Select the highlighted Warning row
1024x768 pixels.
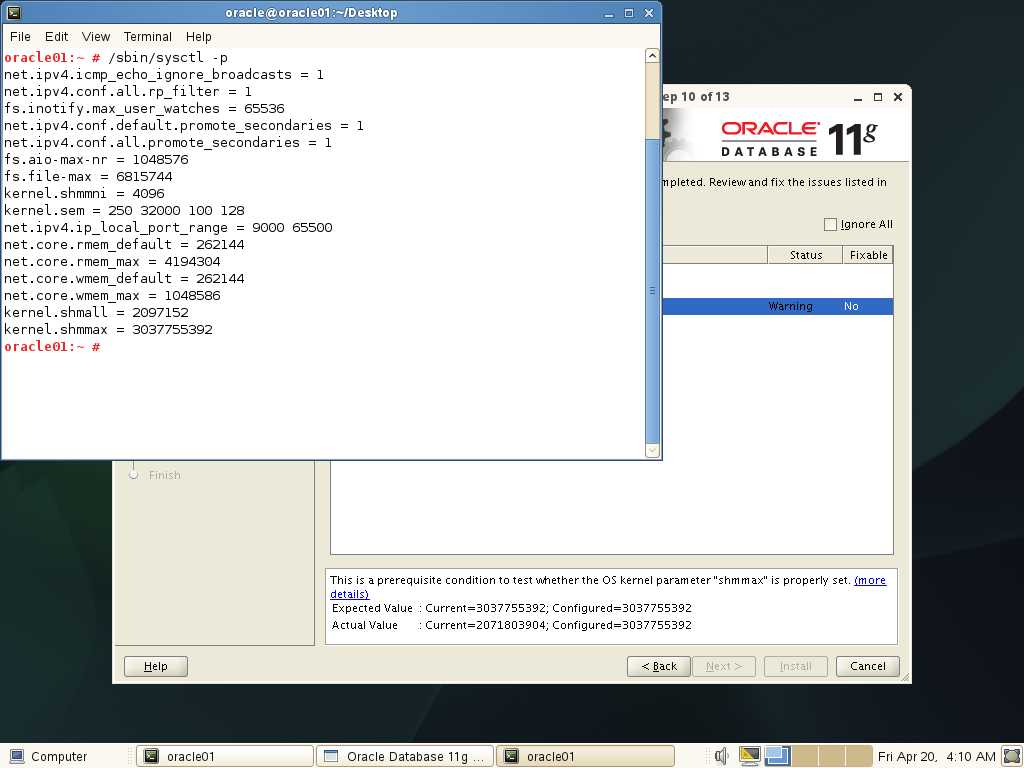777,306
